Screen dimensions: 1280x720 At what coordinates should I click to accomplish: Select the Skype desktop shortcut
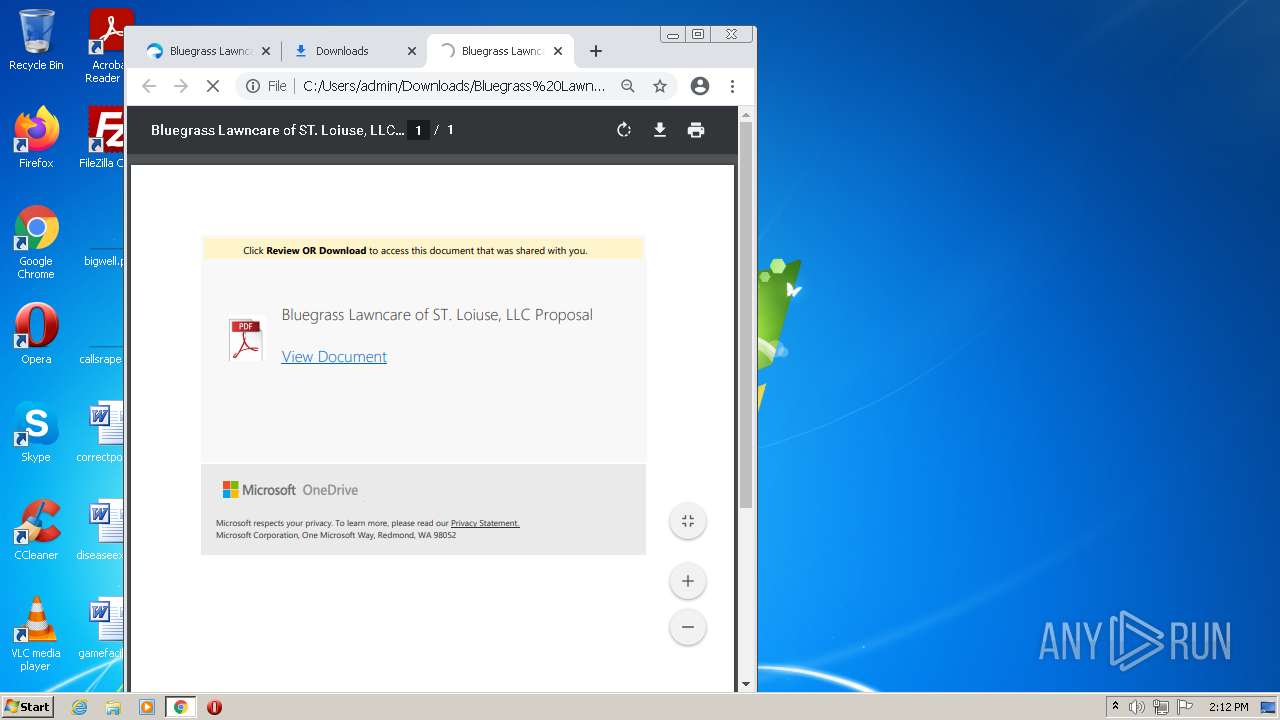[36, 432]
